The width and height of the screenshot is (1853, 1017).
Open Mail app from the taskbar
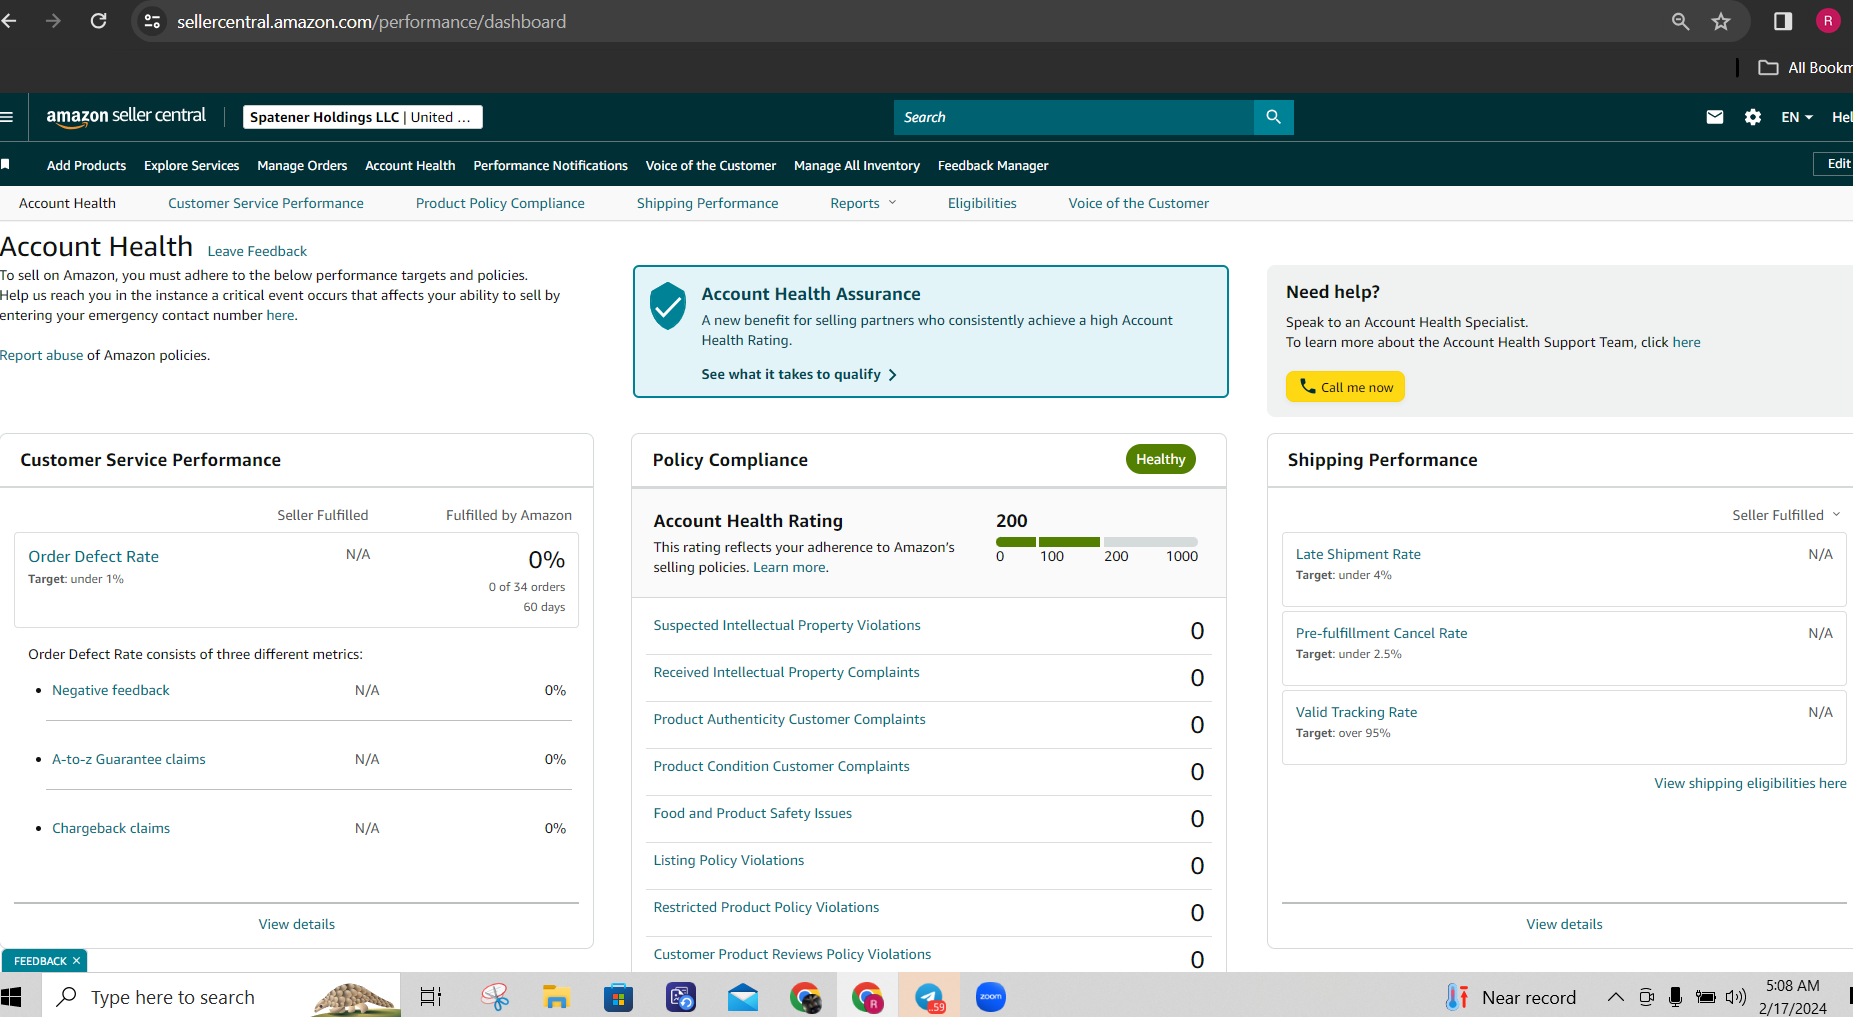click(743, 997)
